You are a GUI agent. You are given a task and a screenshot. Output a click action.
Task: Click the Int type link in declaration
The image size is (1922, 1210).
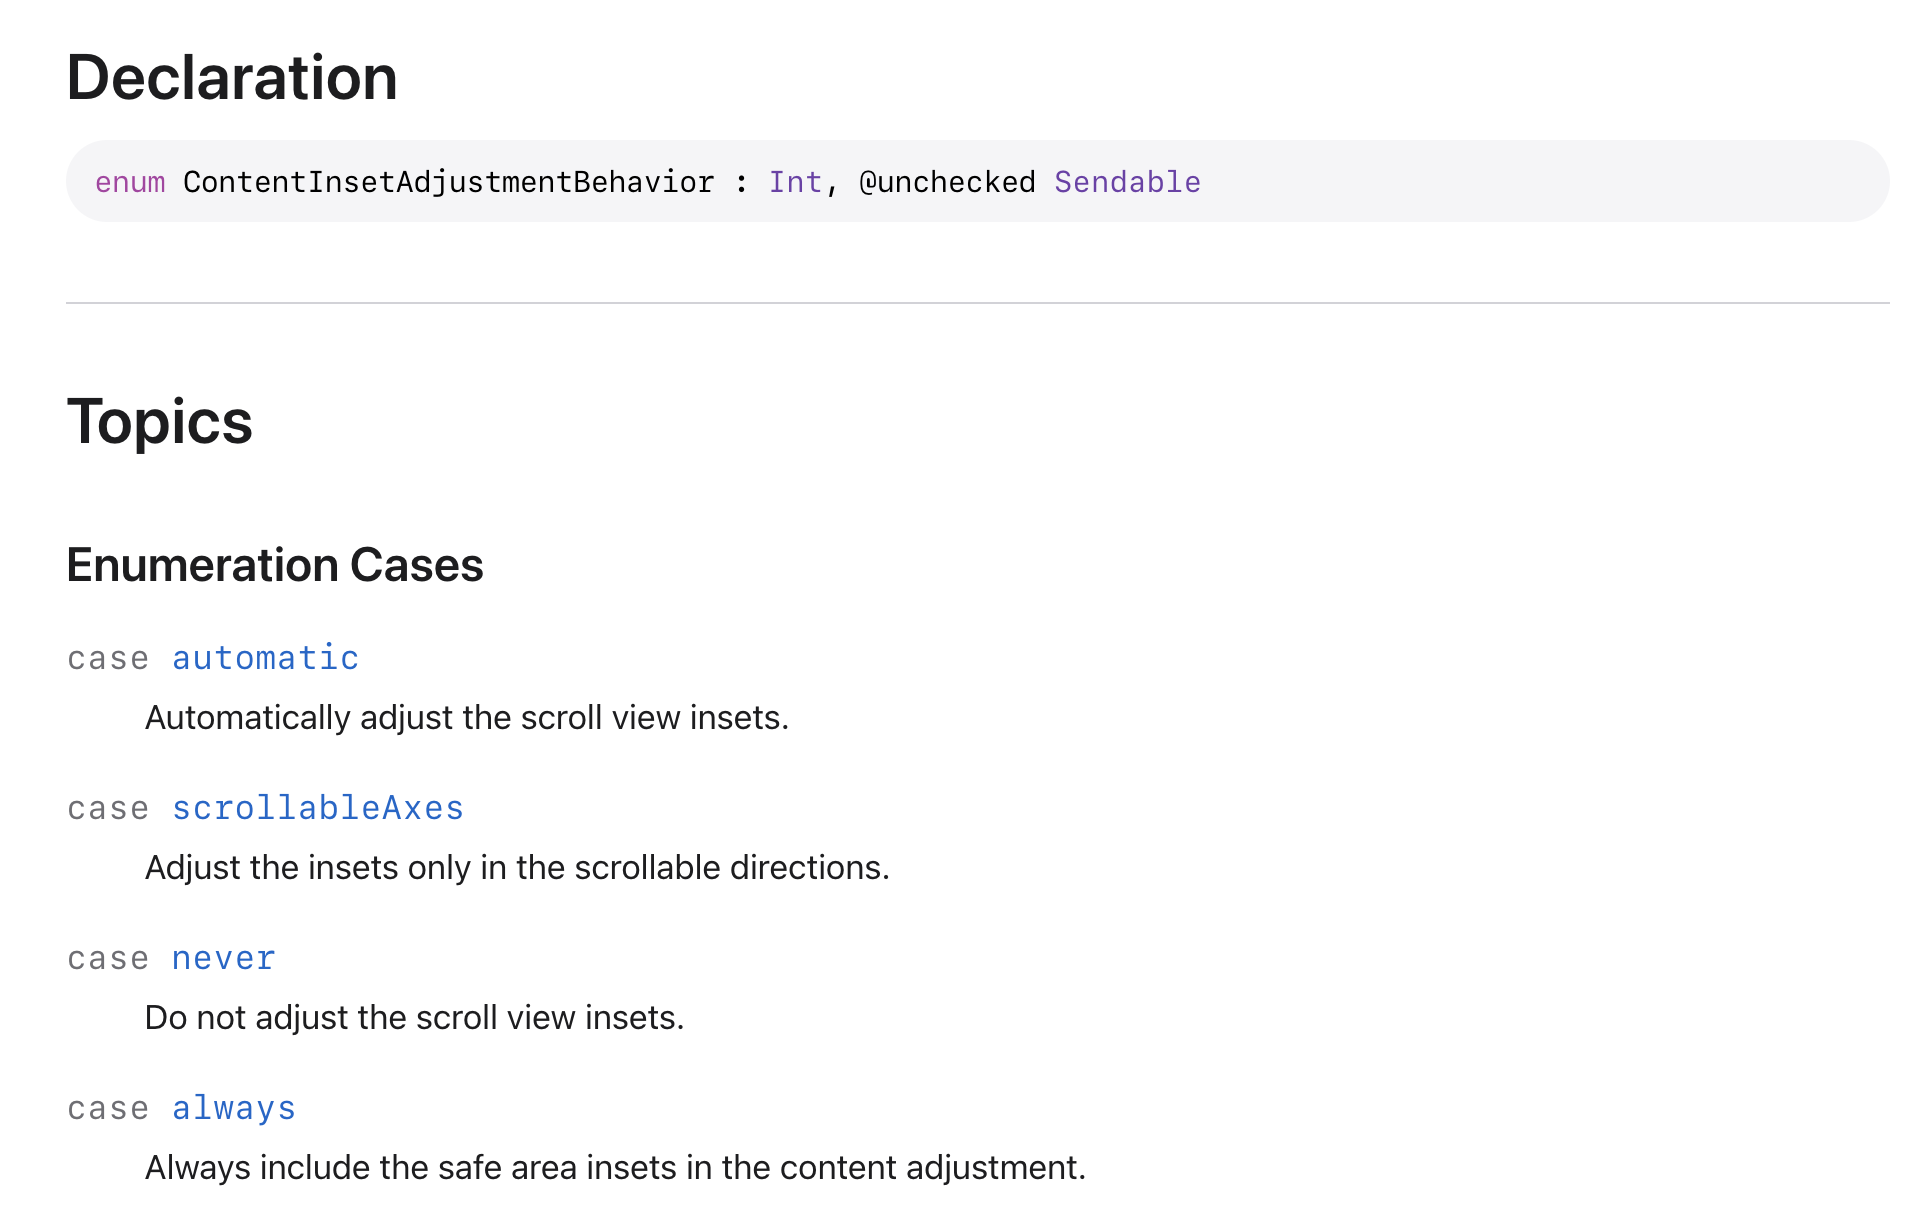[795, 182]
